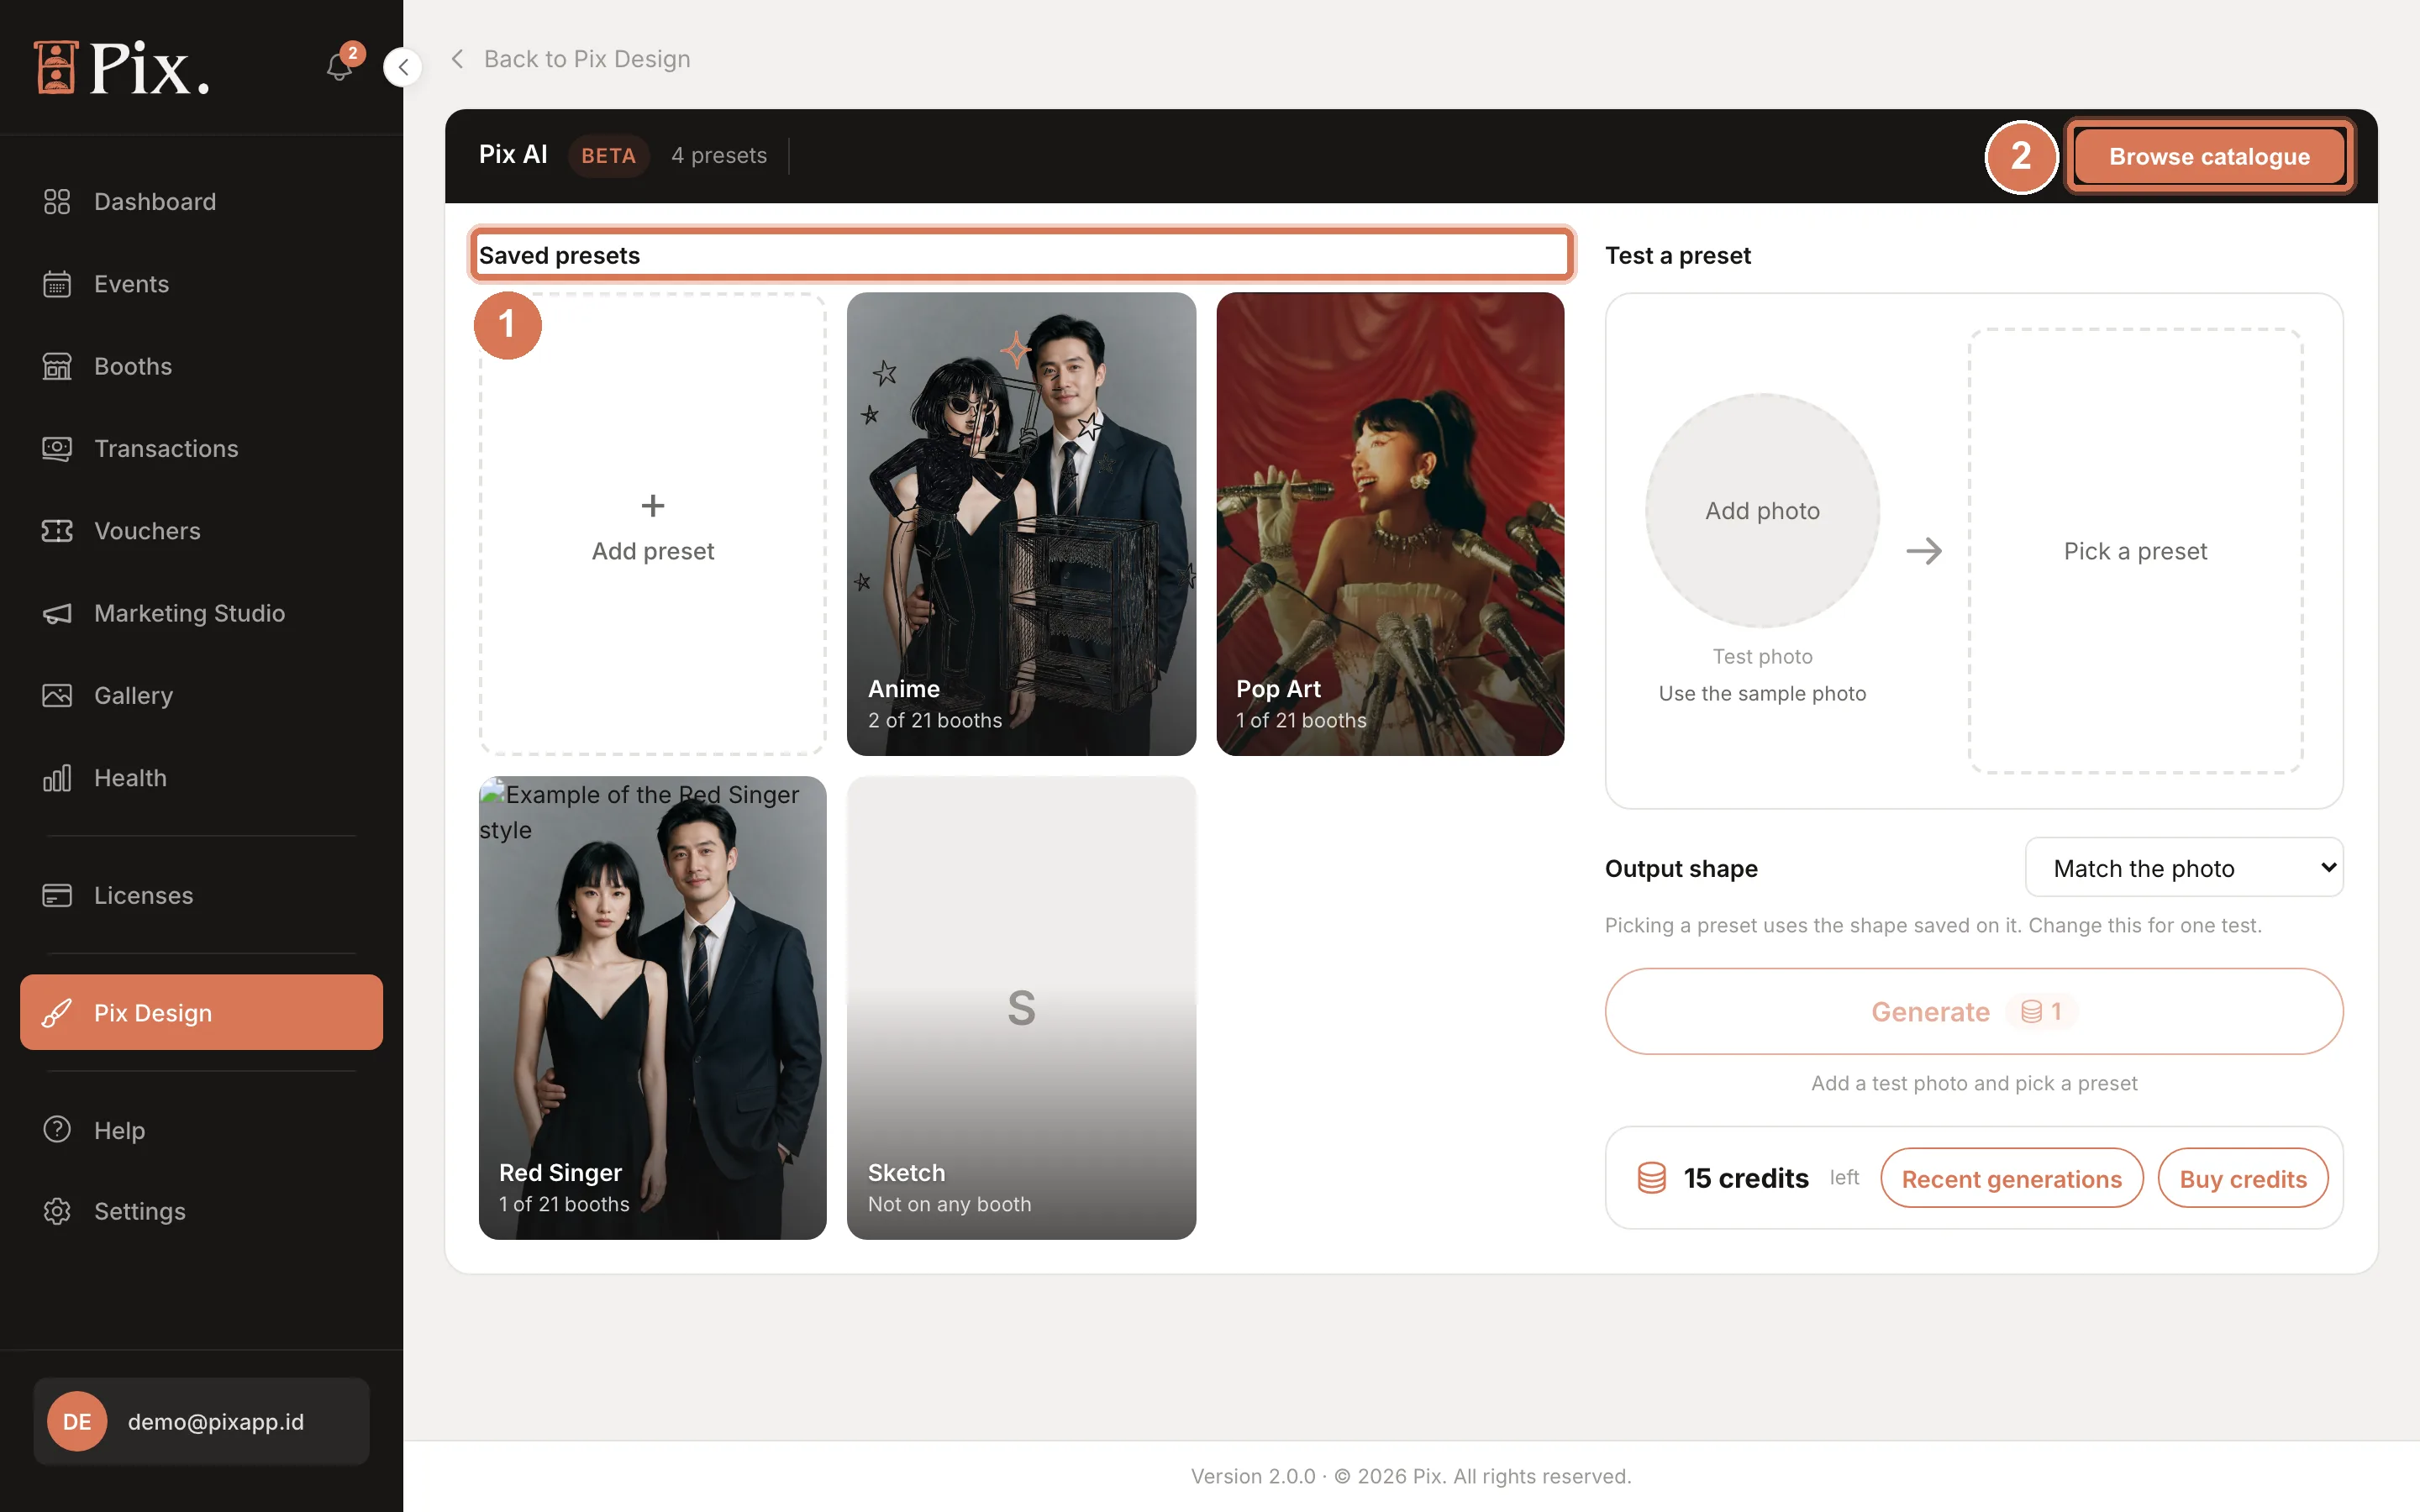Click the Pix logo
Screen dimensions: 2420x1512
[x=122, y=68]
